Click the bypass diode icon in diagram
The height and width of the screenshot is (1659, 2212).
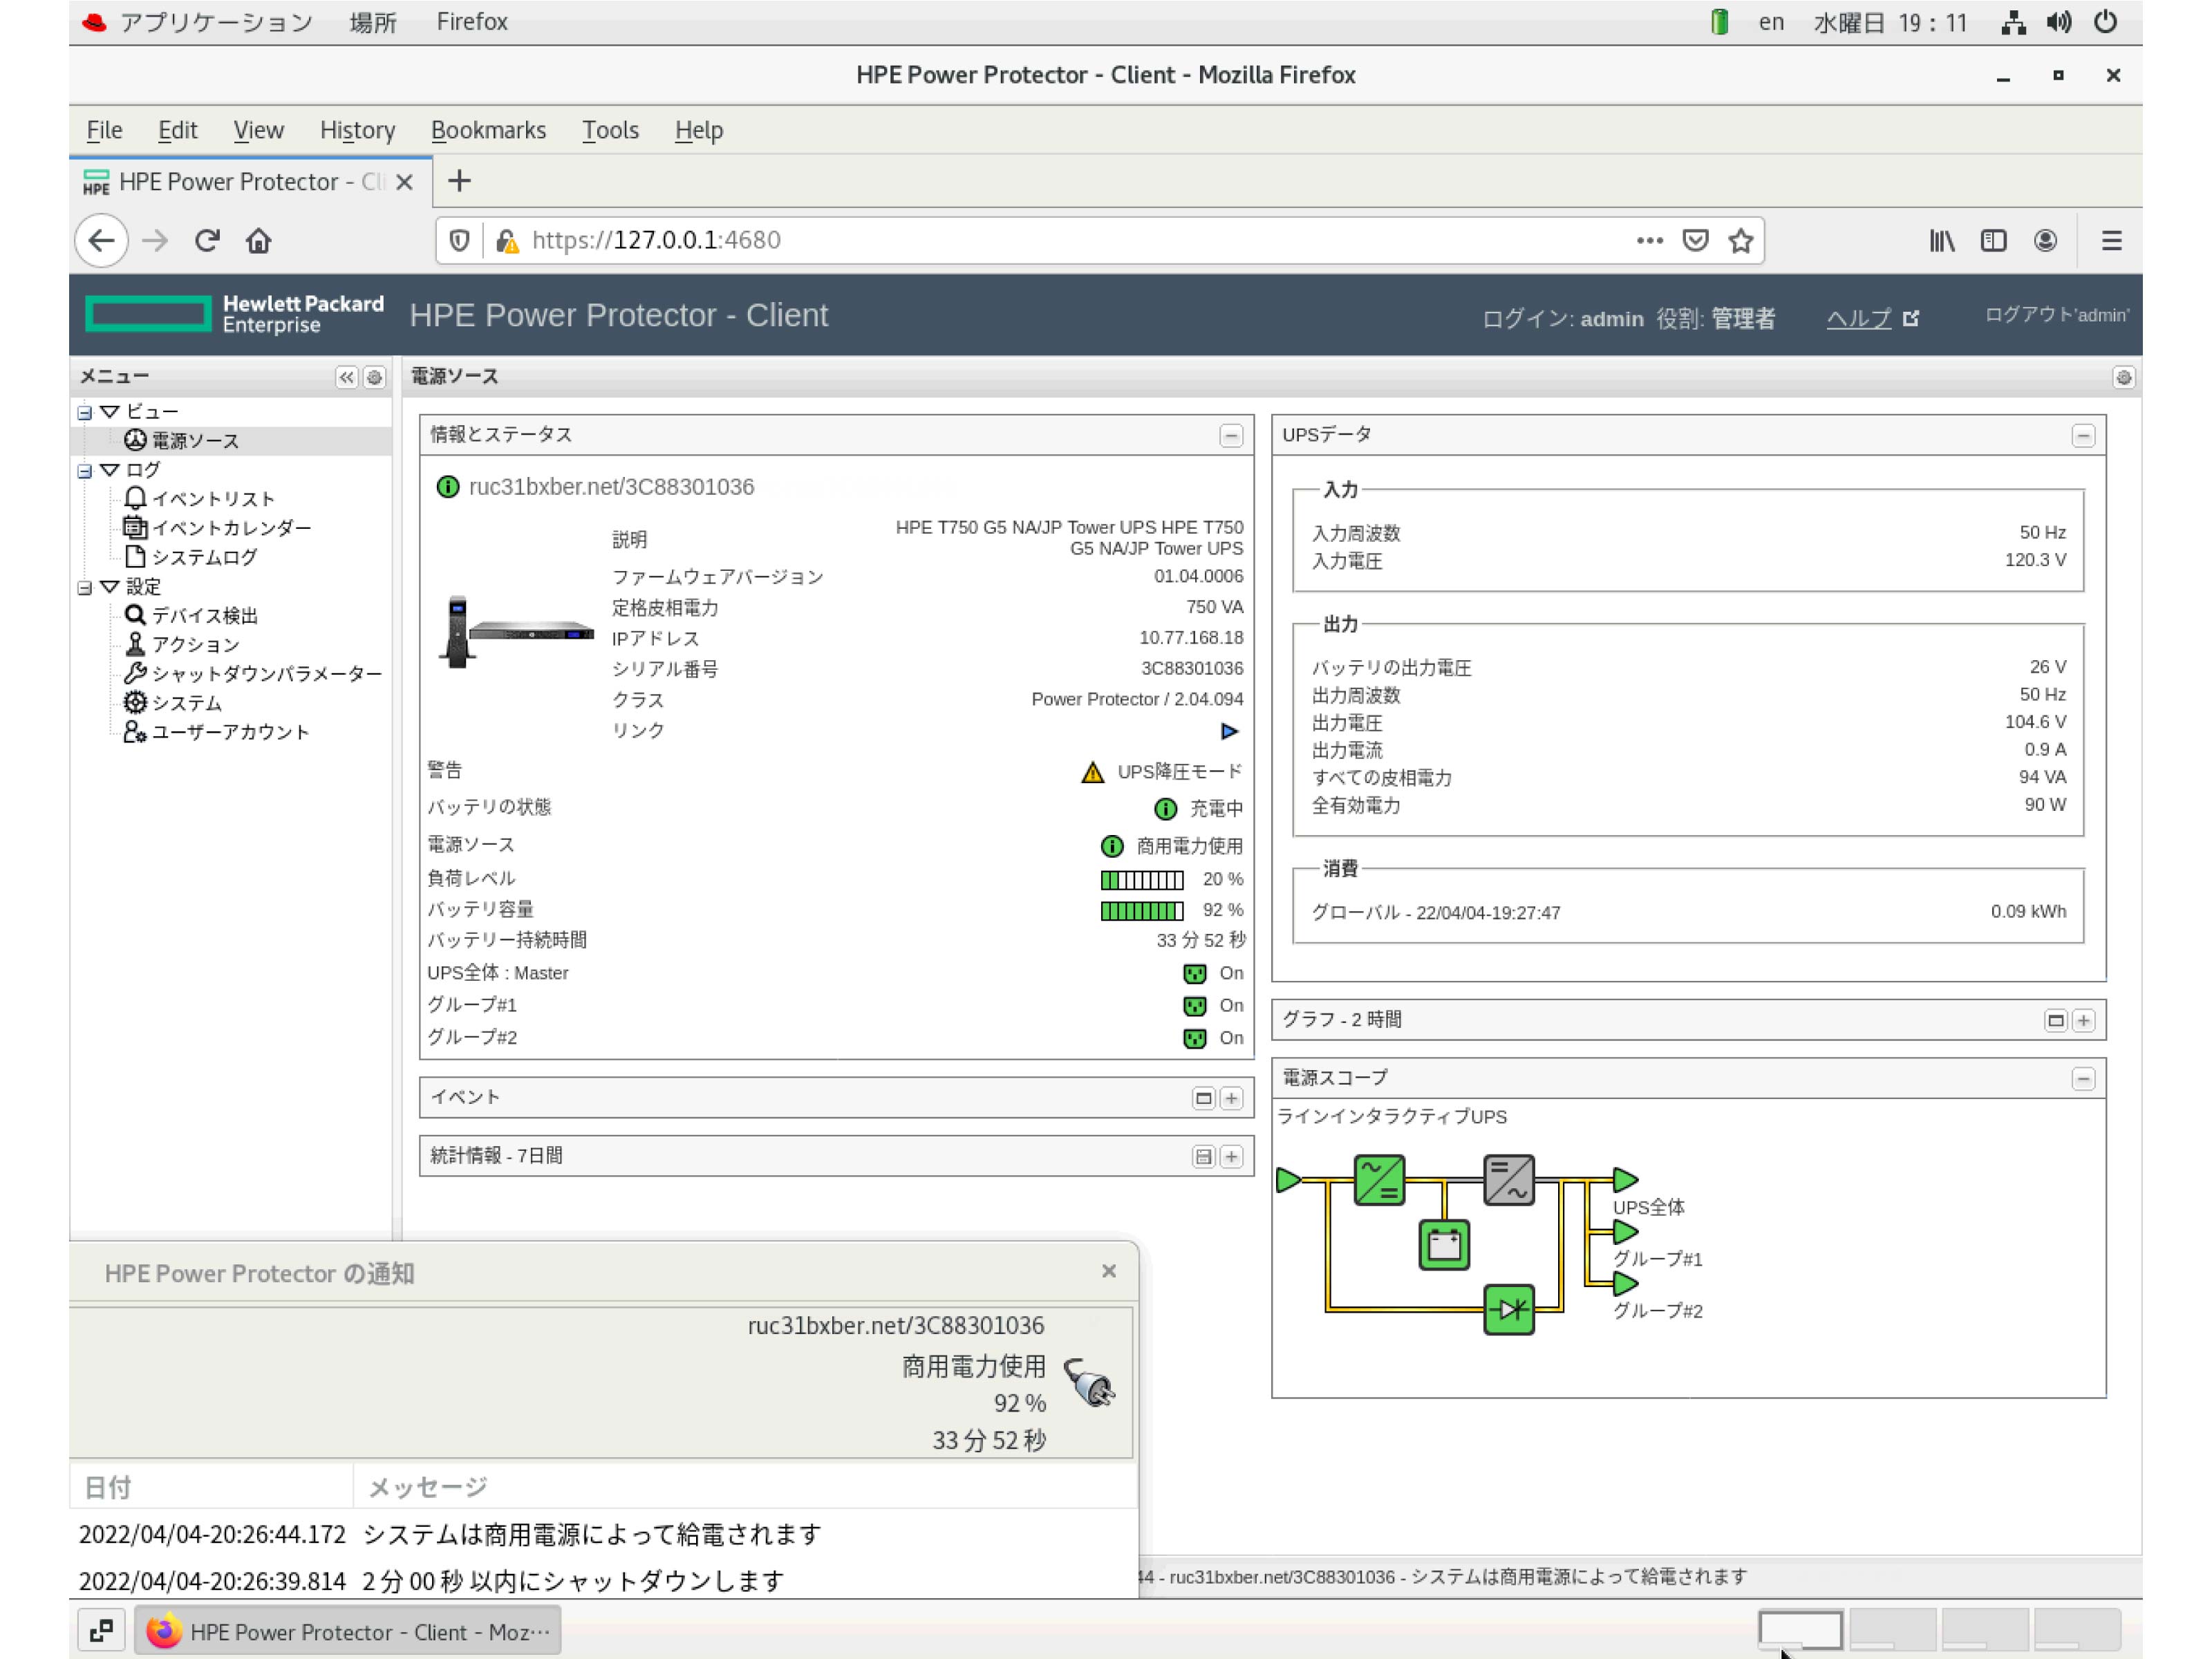coord(1509,1309)
